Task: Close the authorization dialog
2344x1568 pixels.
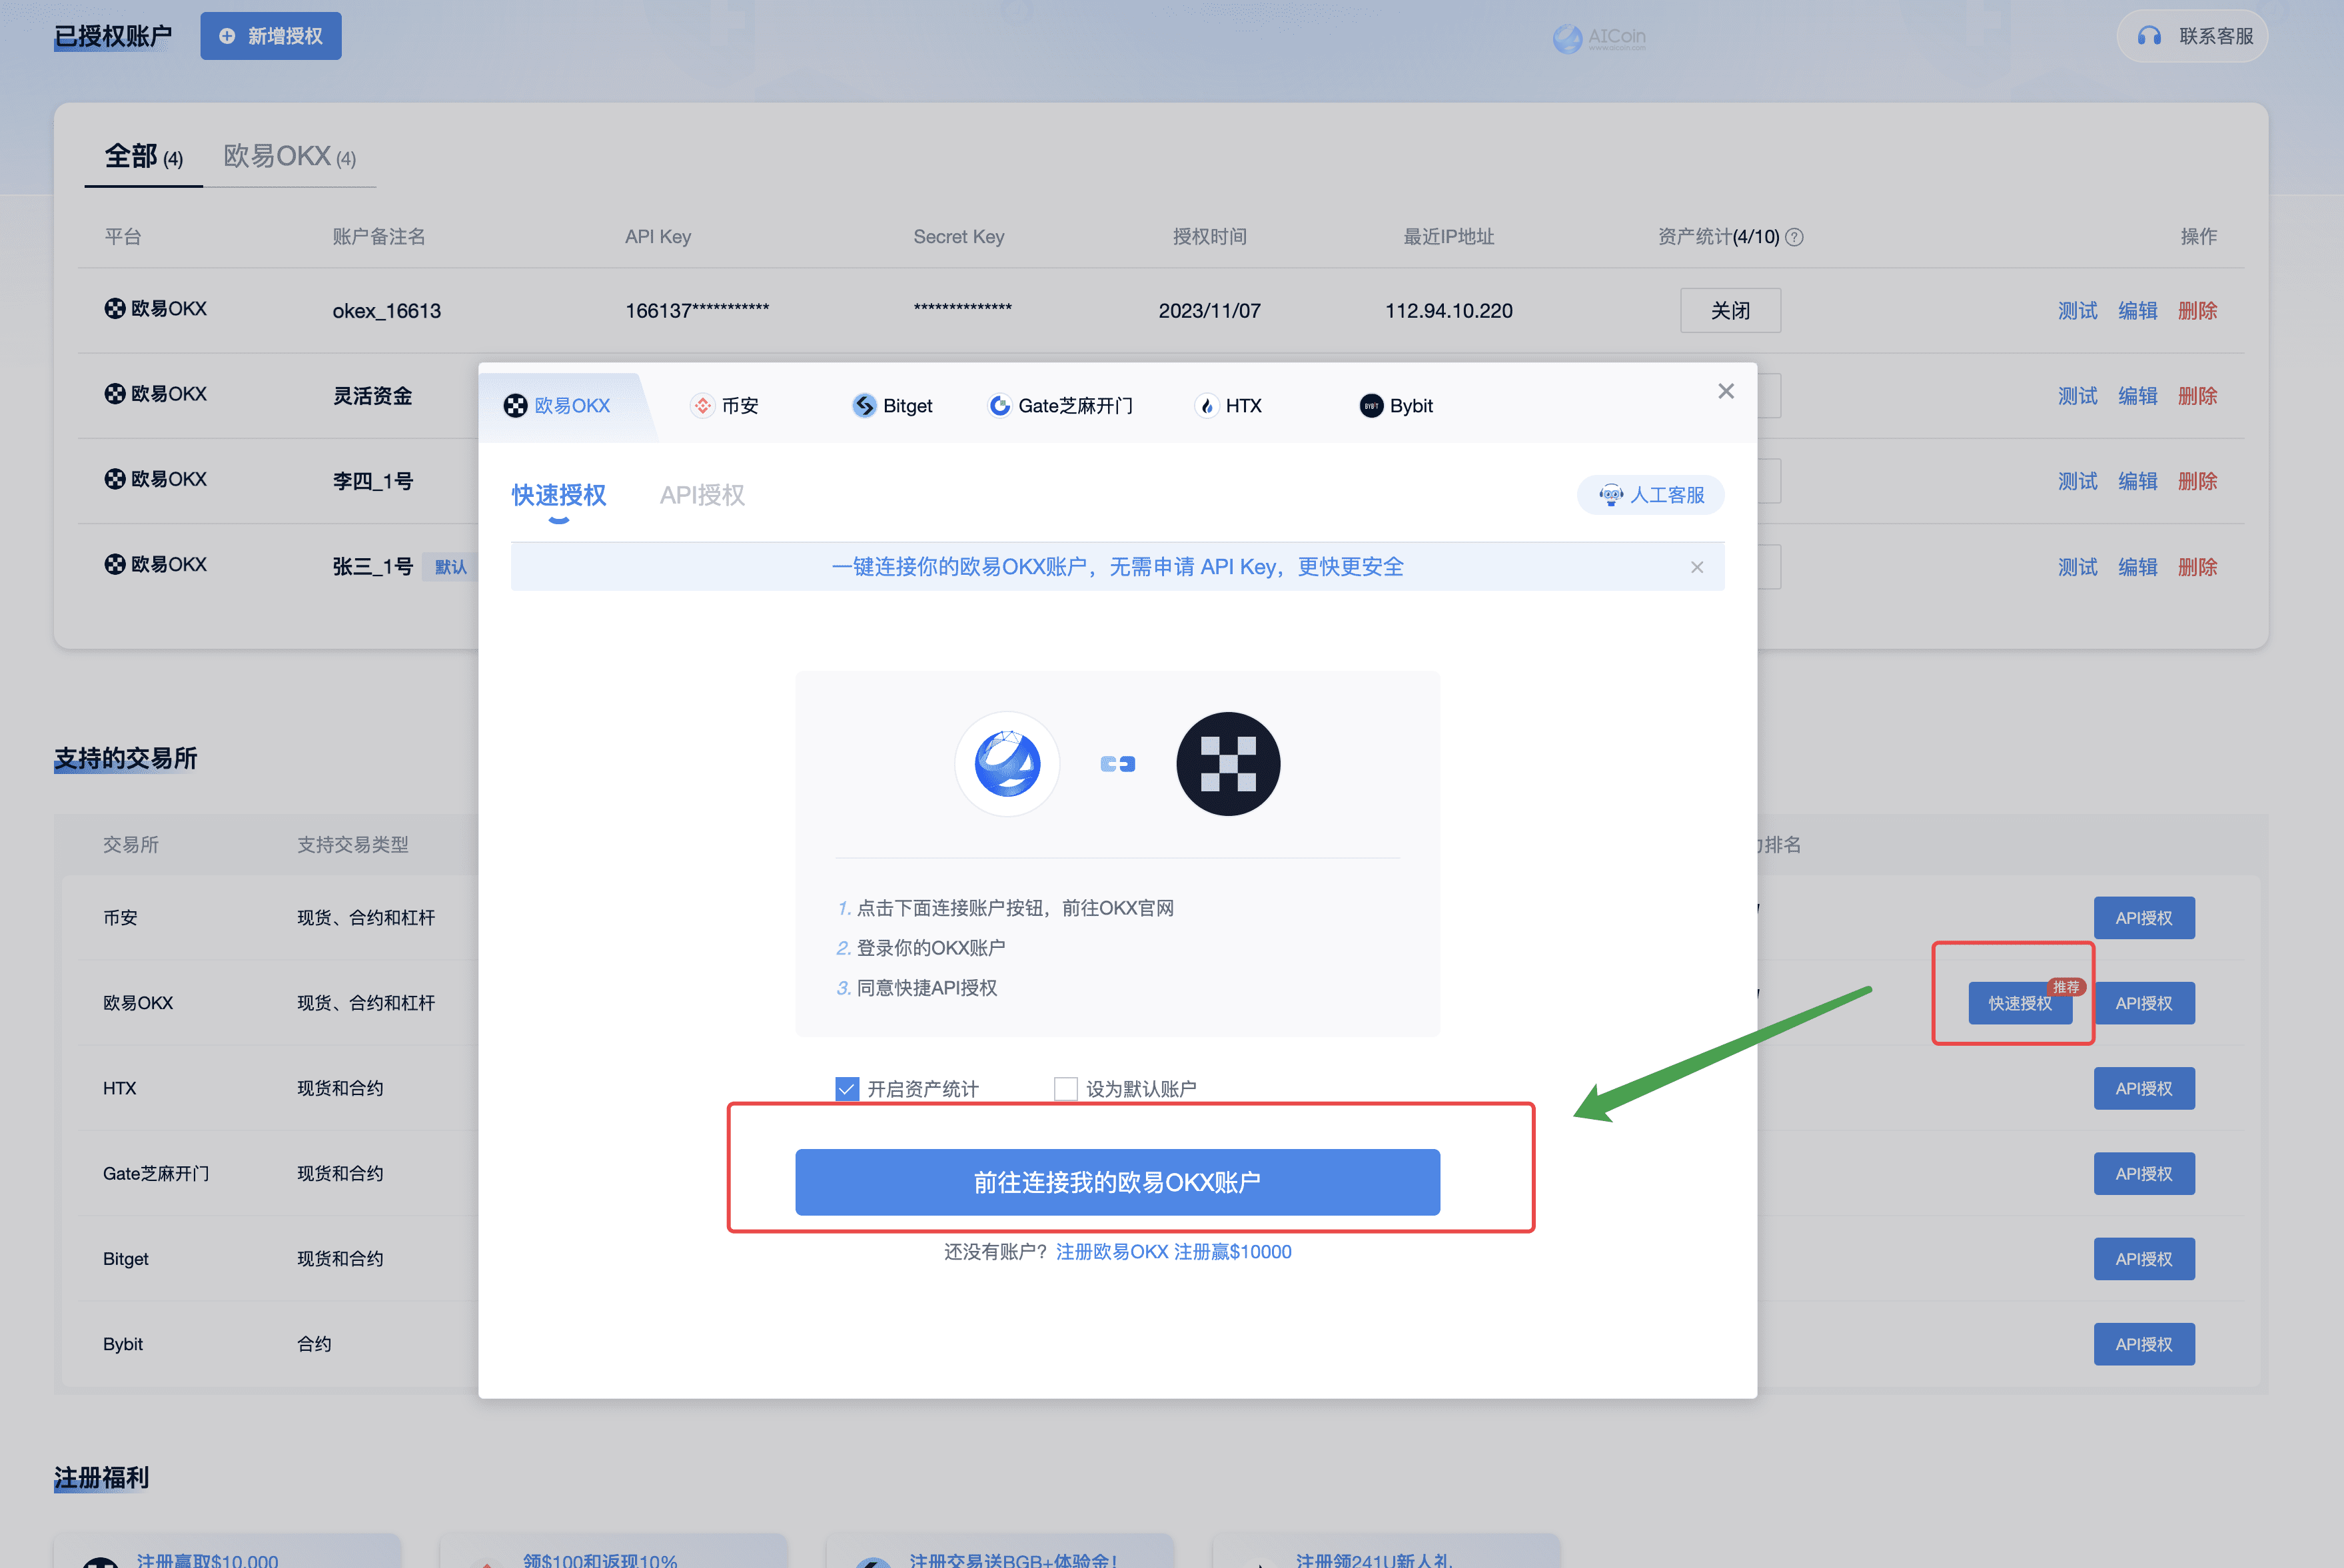Action: pyautogui.click(x=1726, y=391)
